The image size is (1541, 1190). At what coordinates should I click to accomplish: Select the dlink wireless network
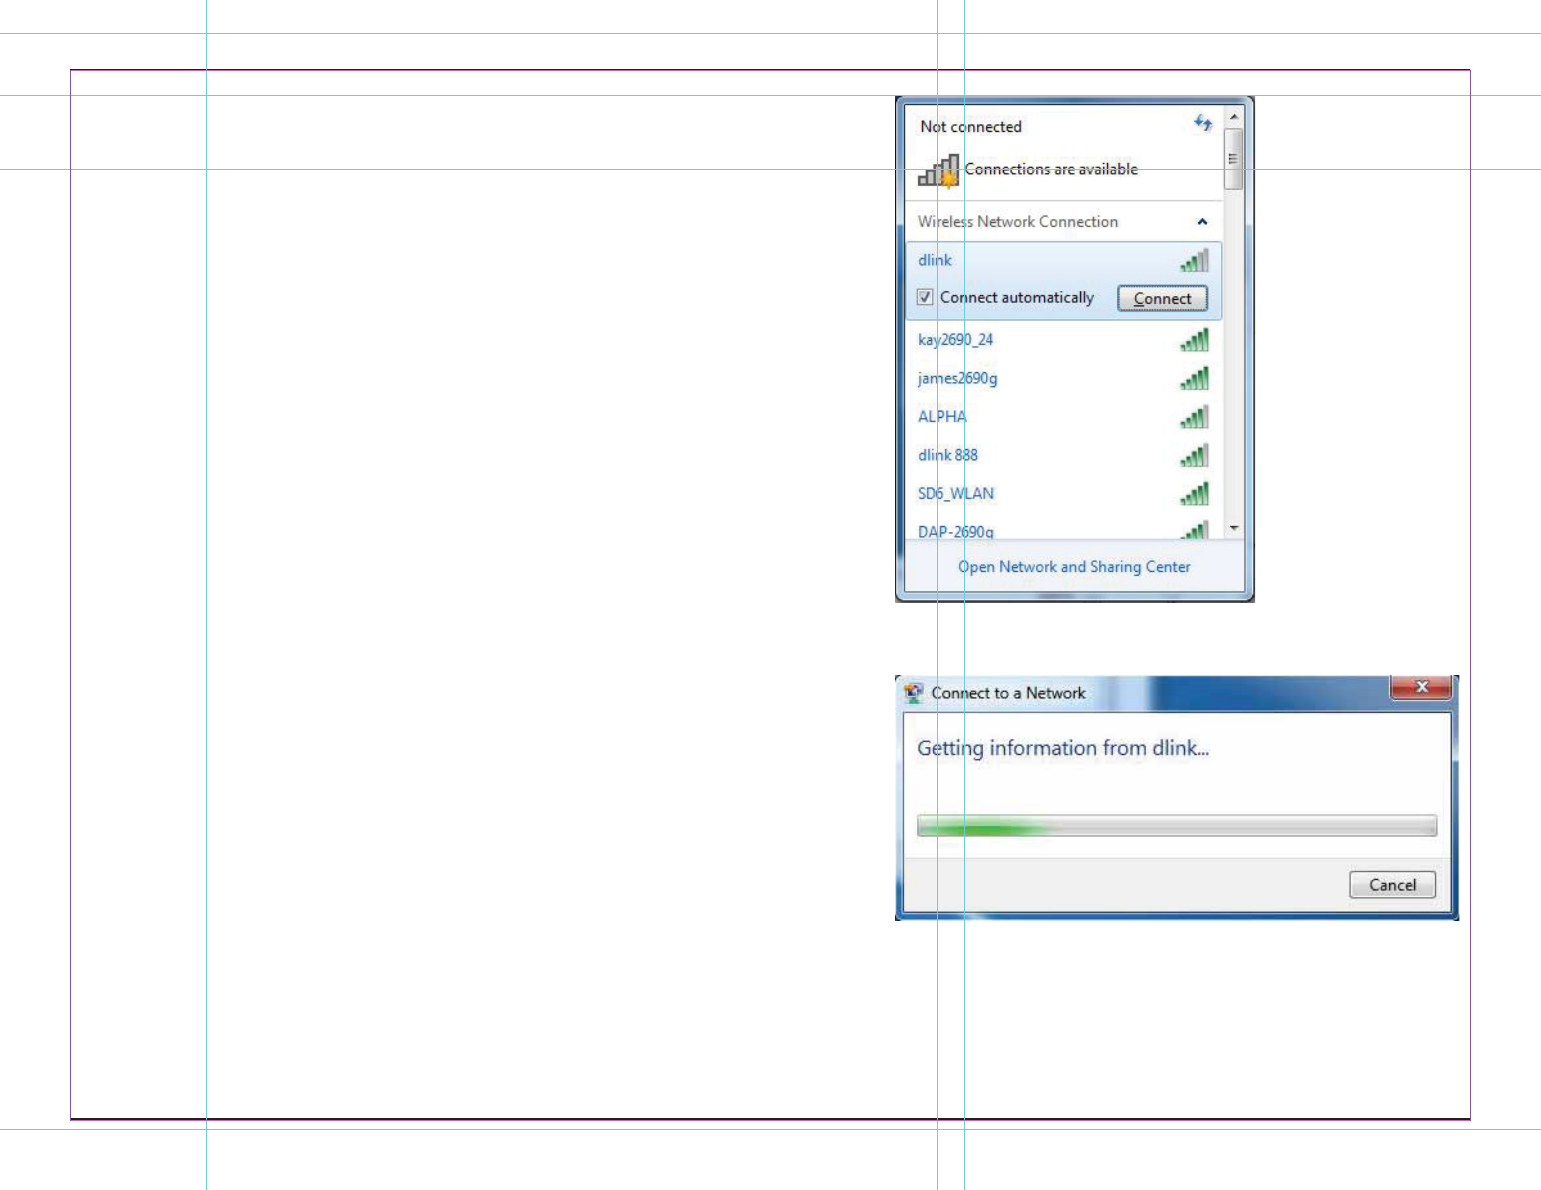click(1063, 261)
